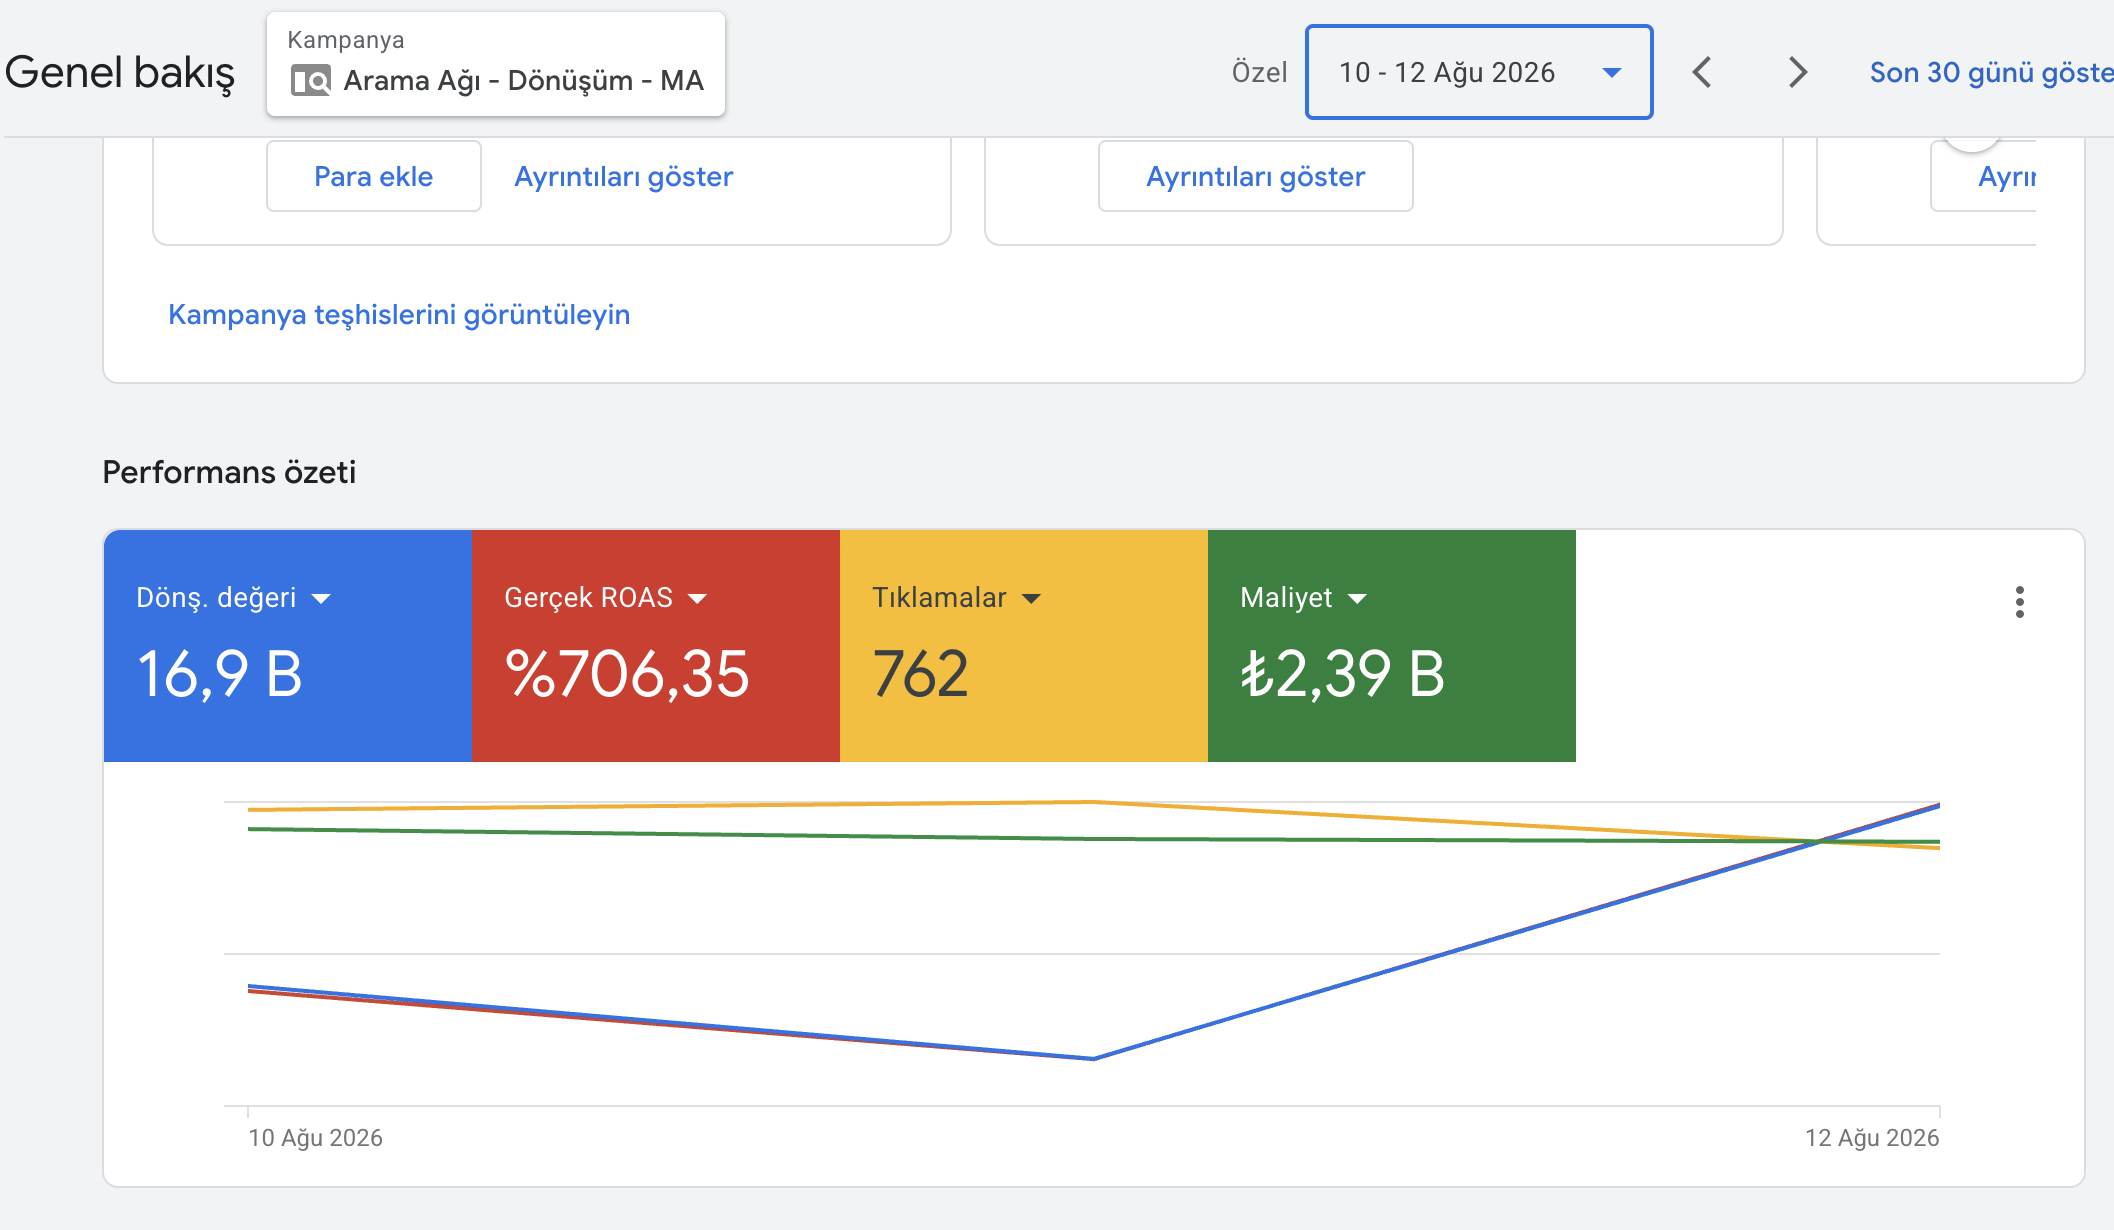Open Kampanya teşhislerini görüntüleyin link
Screen dimensions: 2114x1230
coord(399,315)
